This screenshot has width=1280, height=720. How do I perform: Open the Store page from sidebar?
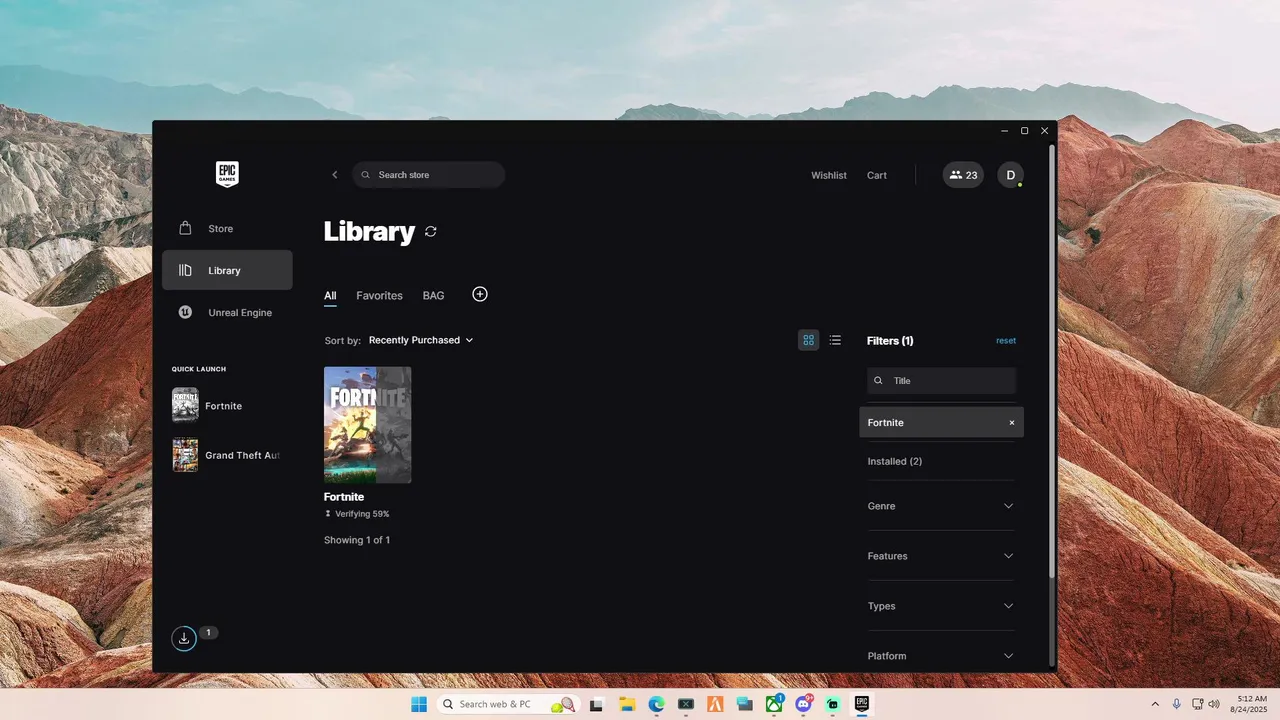pos(227,229)
